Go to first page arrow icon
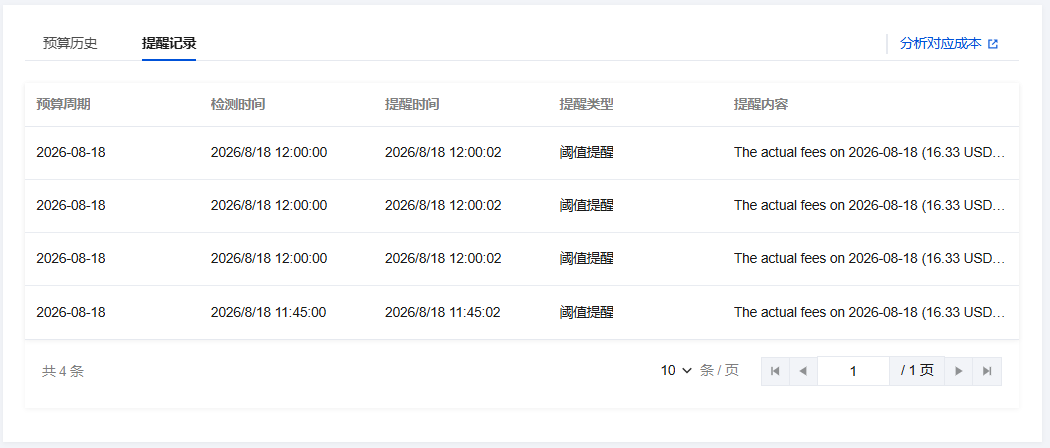 775,371
